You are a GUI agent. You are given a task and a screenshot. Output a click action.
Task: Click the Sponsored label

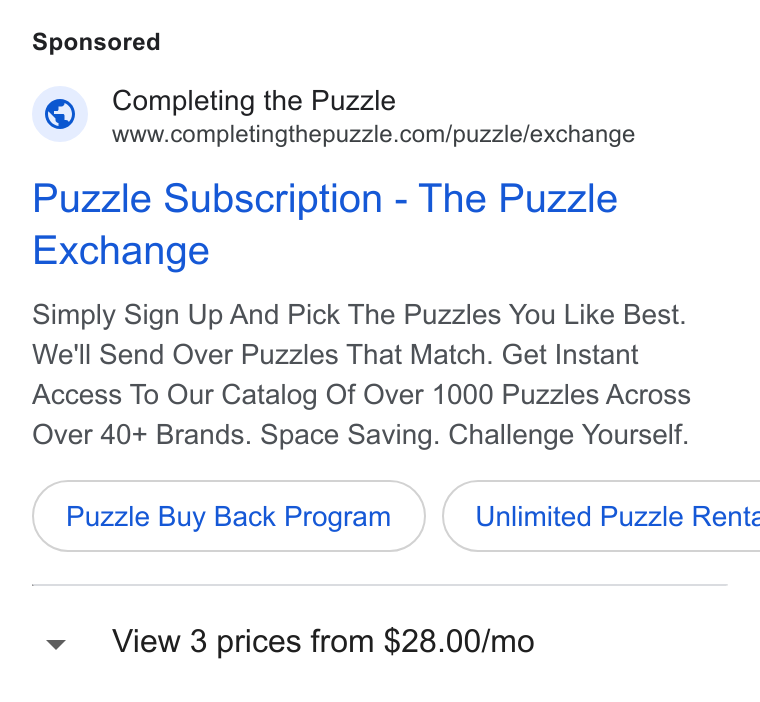click(x=96, y=42)
